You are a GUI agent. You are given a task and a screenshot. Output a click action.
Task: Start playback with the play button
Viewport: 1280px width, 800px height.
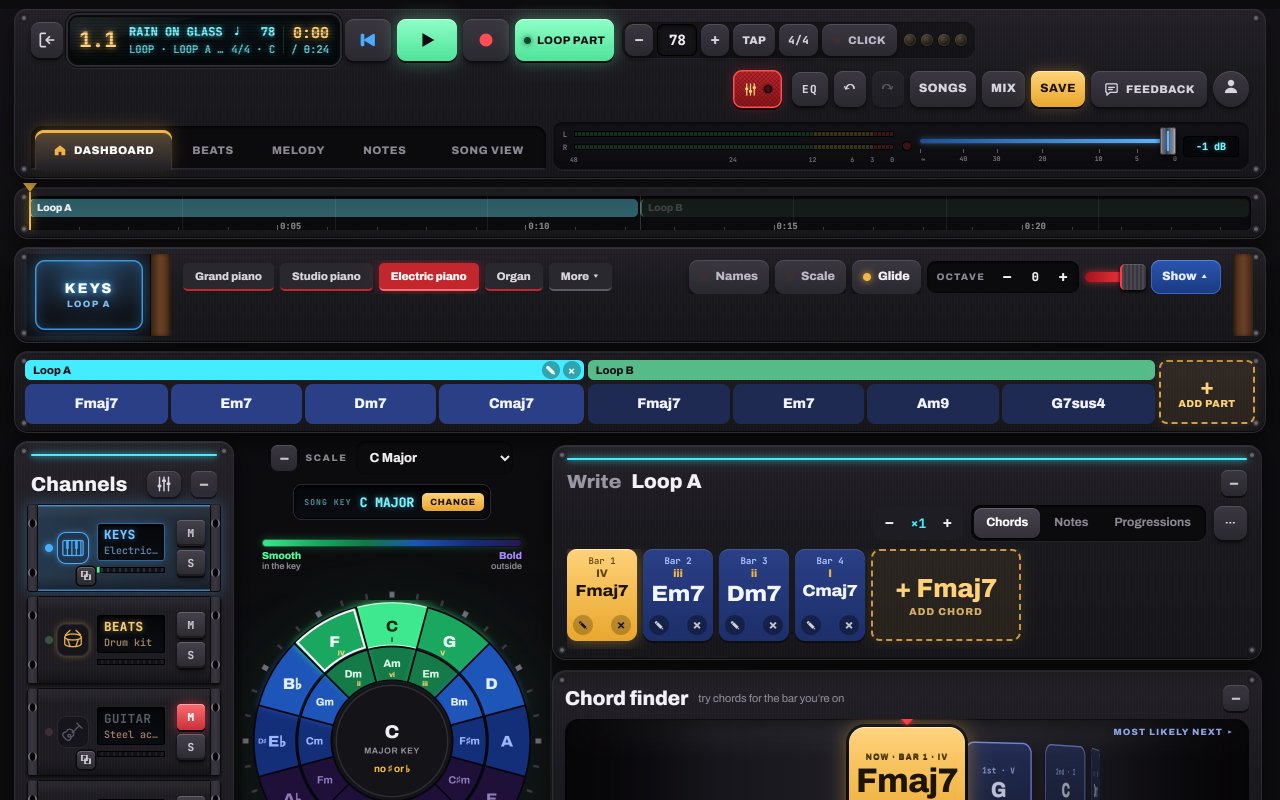tap(427, 40)
